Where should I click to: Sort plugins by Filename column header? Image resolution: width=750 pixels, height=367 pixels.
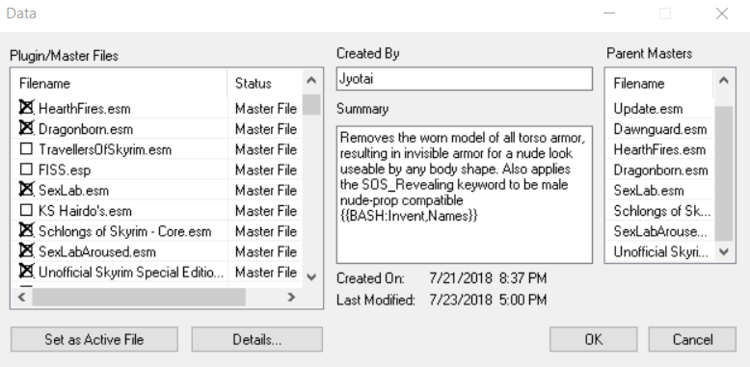(x=120, y=84)
